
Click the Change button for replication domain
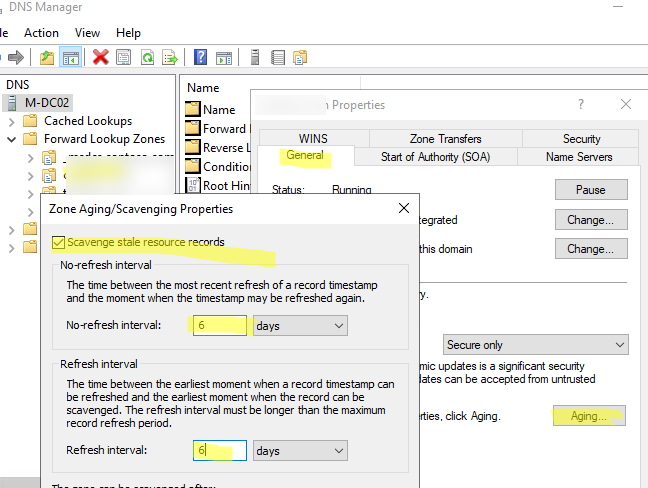coord(591,249)
